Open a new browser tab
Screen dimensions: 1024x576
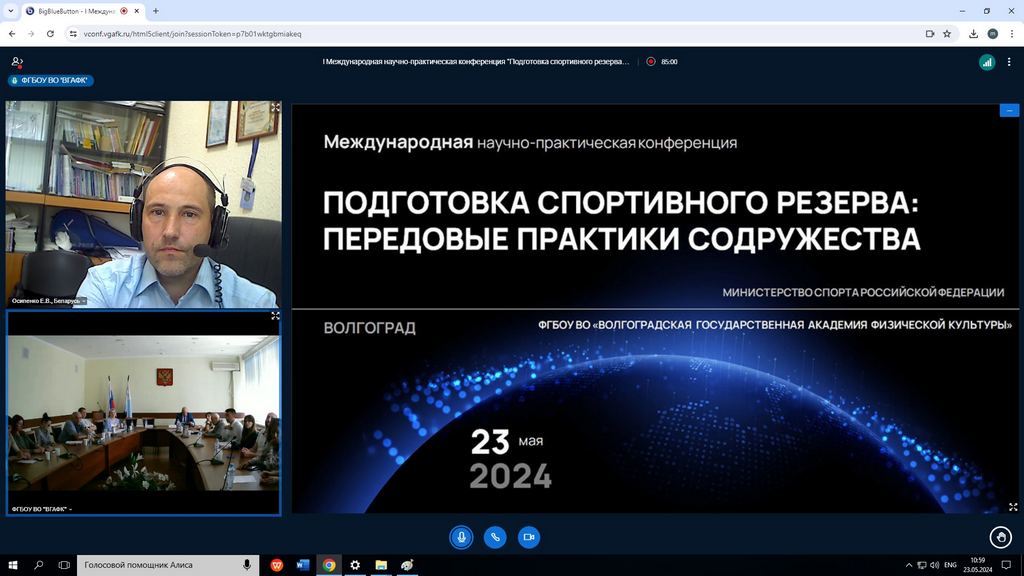coord(156,11)
